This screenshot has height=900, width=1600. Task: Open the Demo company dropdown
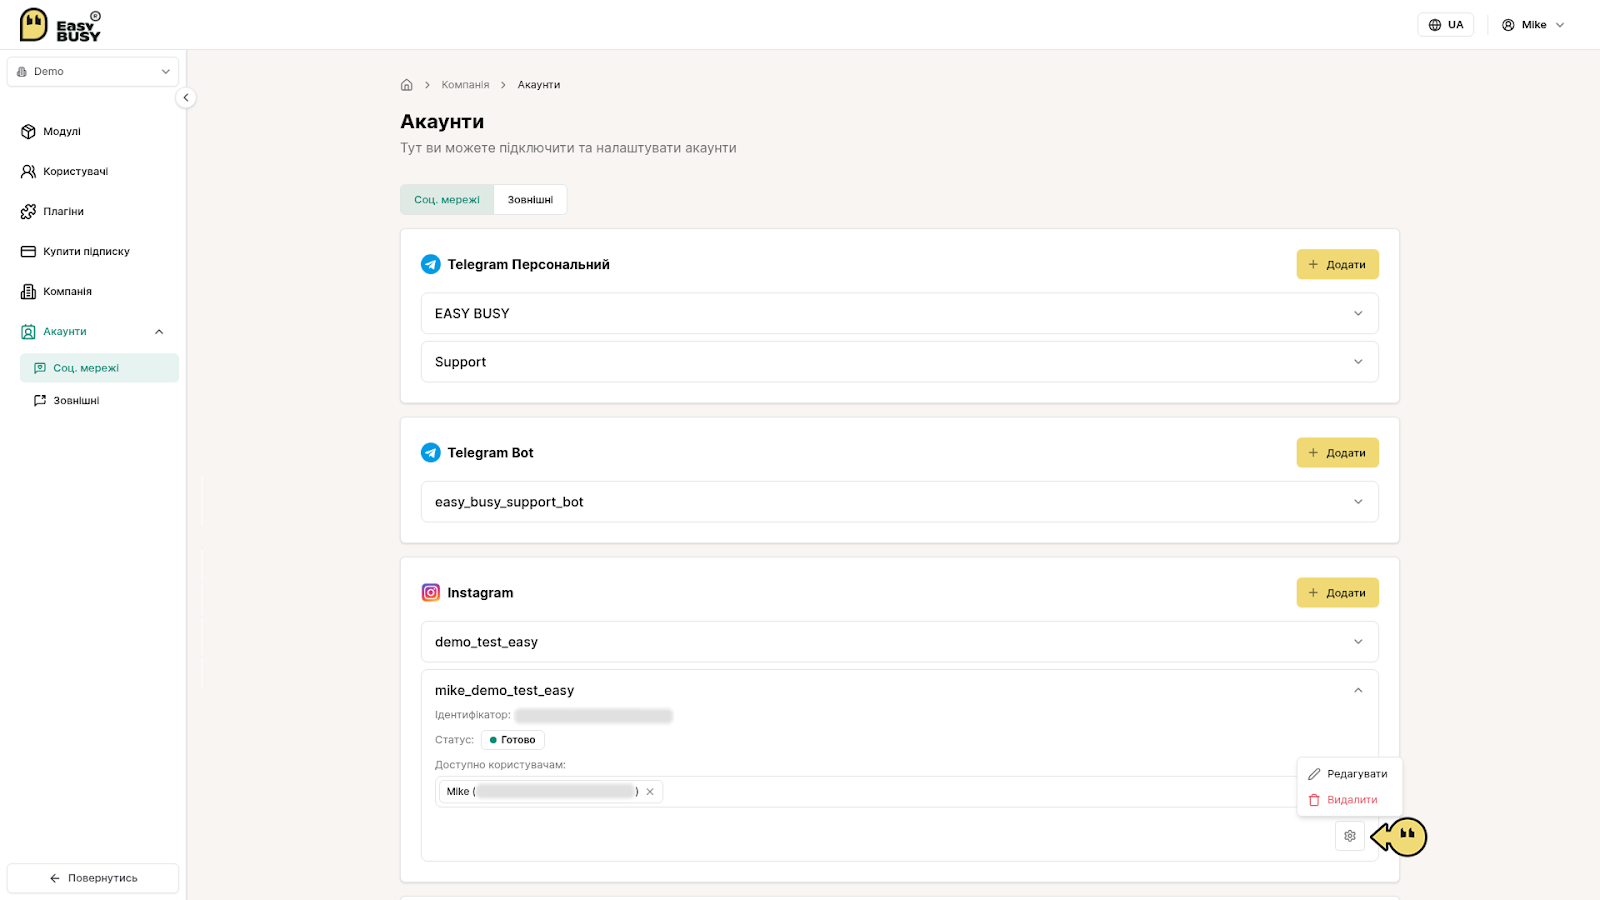(x=93, y=72)
